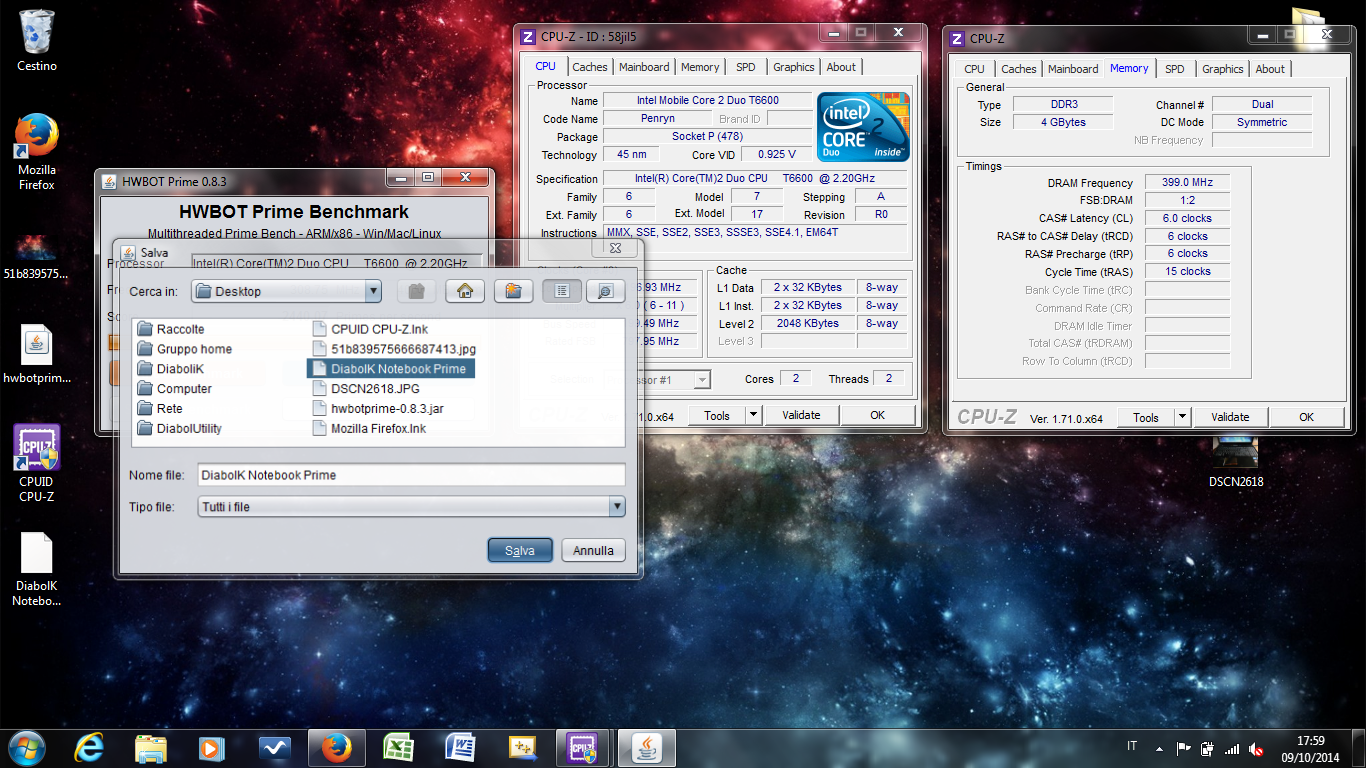
Task: Switch to About tab in right CPU-Z window
Action: click(1270, 69)
